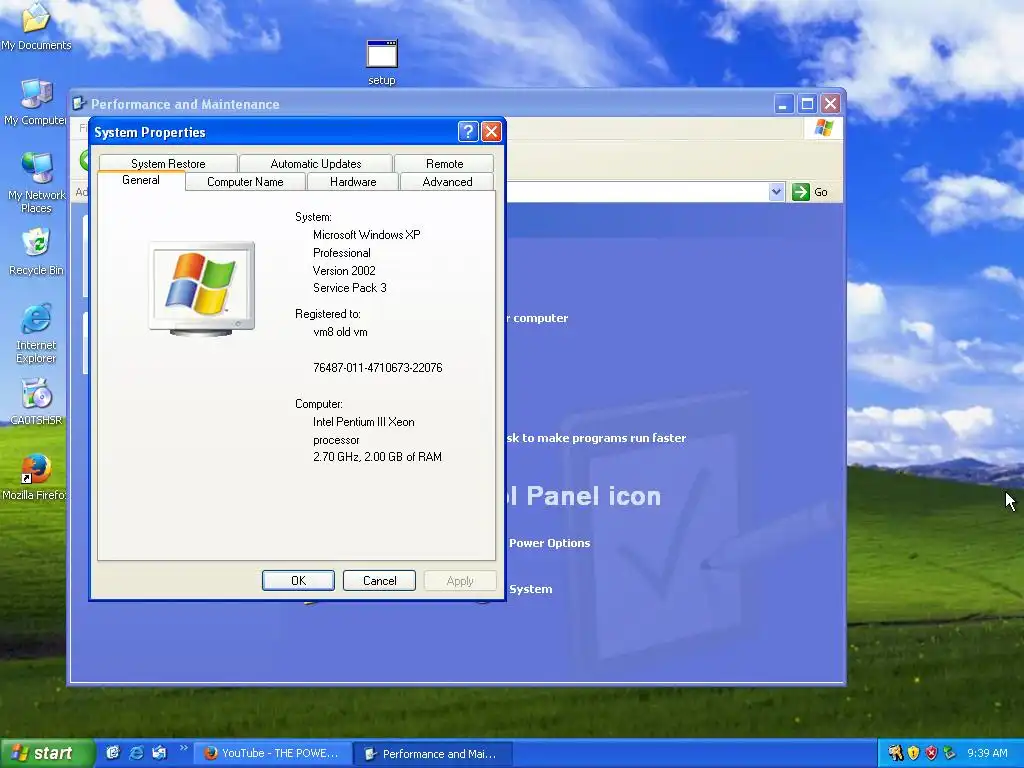Select the CAOTSHSR disc icon
The height and width of the screenshot is (768, 1024).
[36, 402]
